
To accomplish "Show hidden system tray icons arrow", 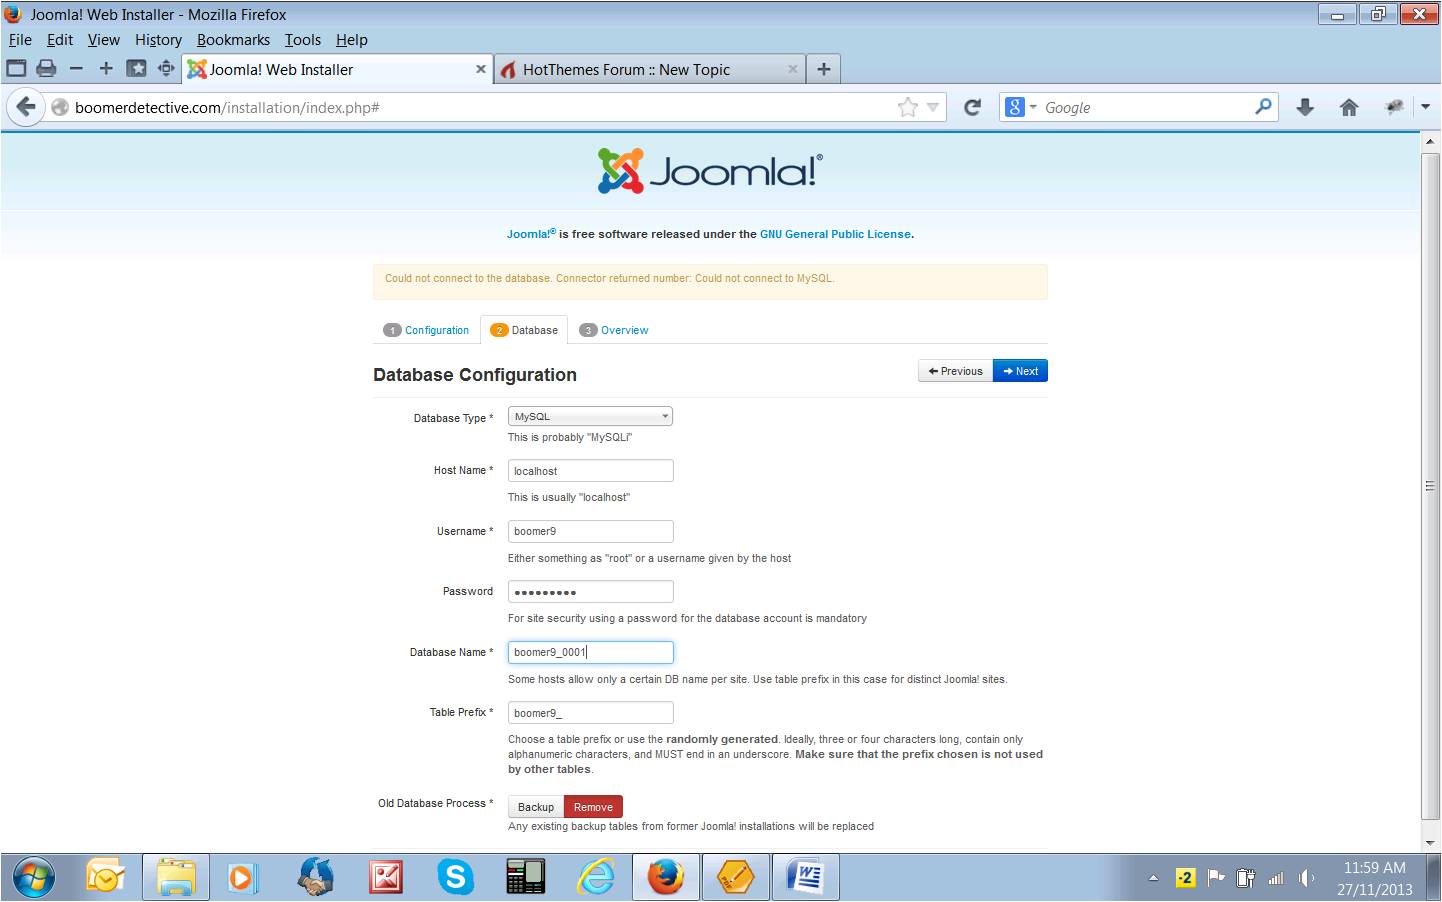I will pos(1153,878).
